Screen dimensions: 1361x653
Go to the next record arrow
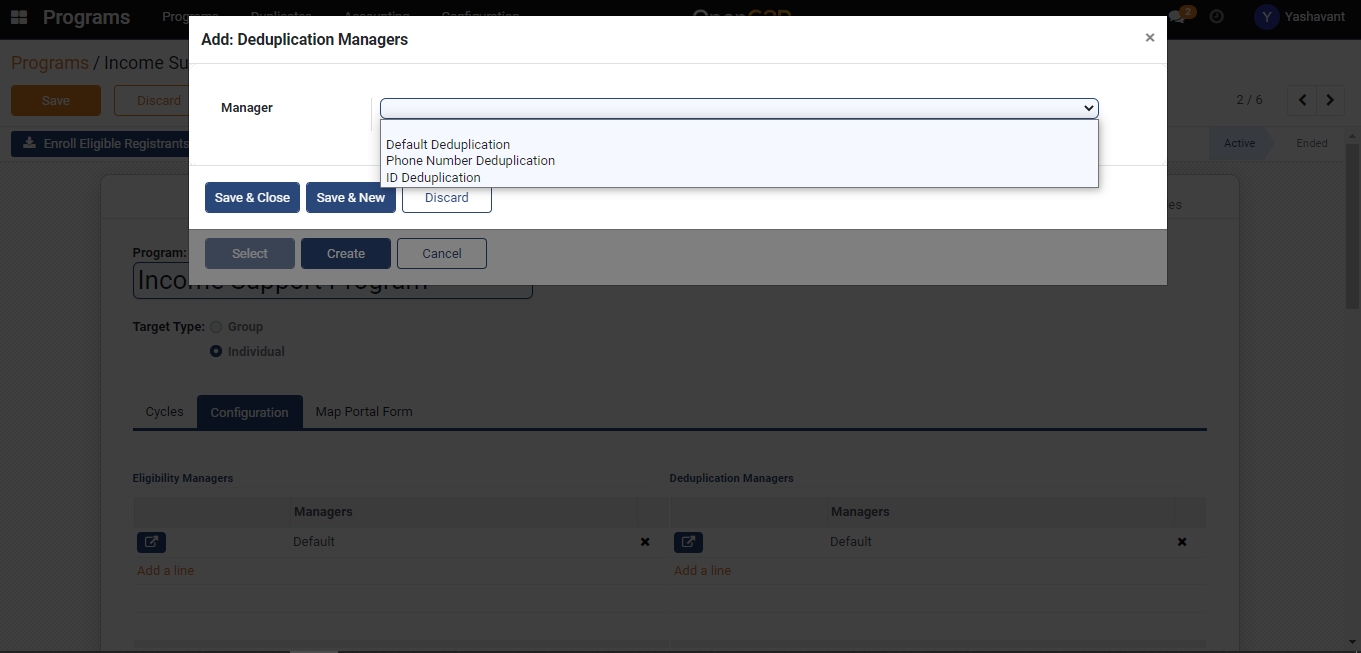pos(1330,100)
